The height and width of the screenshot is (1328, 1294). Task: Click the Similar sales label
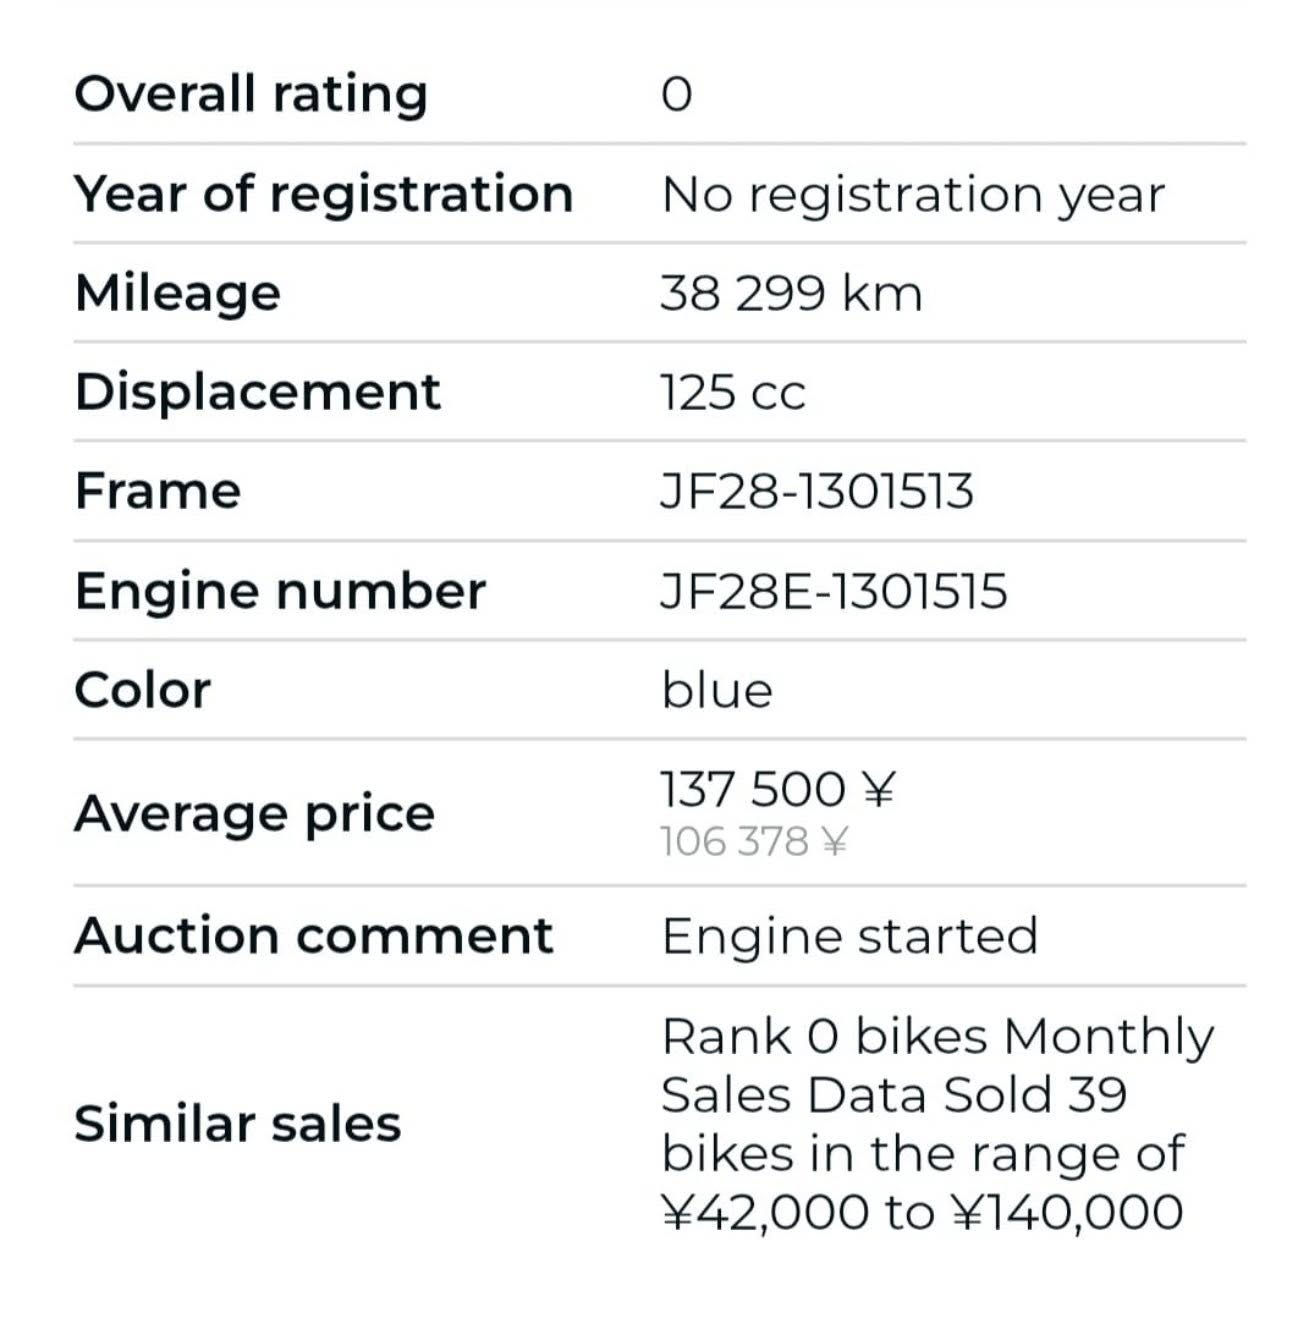pyautogui.click(x=238, y=1123)
